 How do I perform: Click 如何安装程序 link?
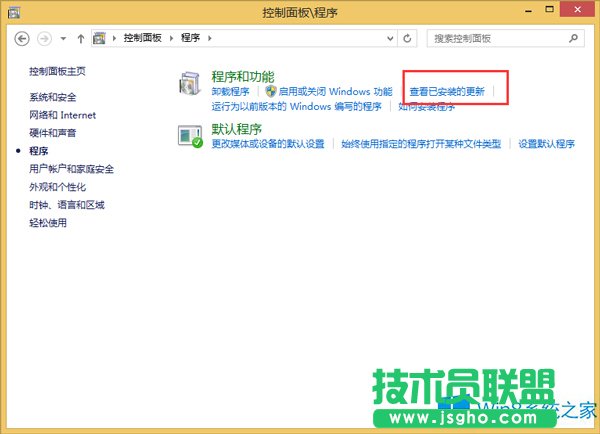click(x=427, y=107)
